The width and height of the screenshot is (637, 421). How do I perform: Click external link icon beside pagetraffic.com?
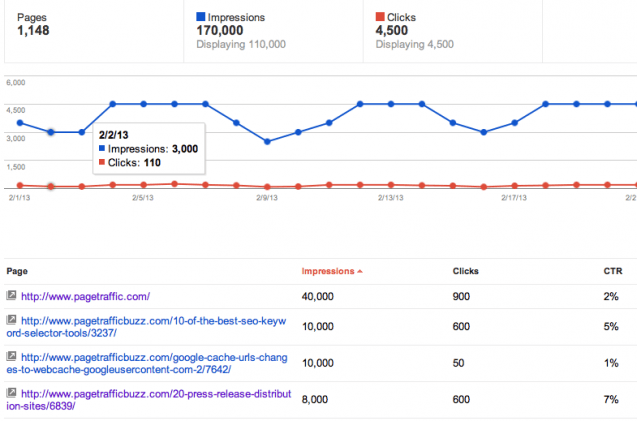pos(11,295)
